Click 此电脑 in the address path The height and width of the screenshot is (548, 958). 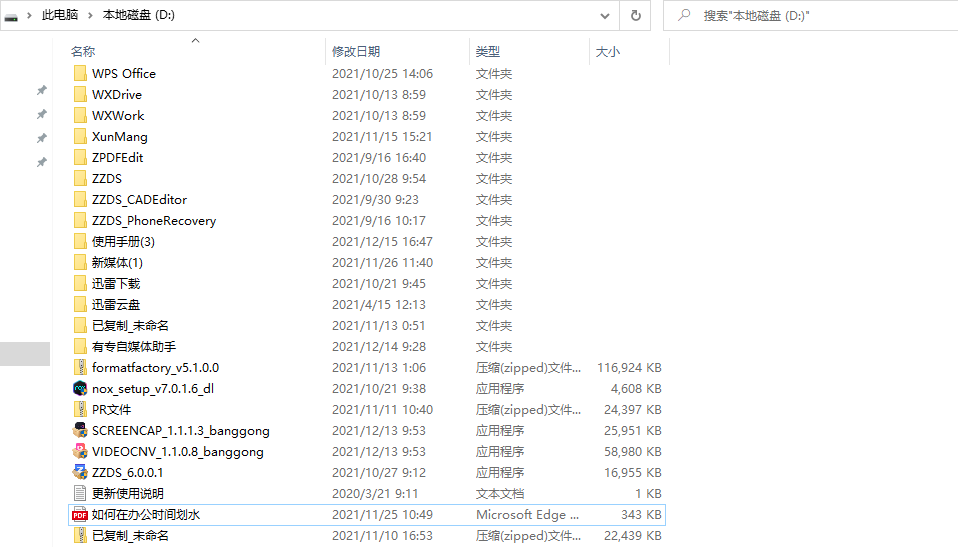point(60,16)
